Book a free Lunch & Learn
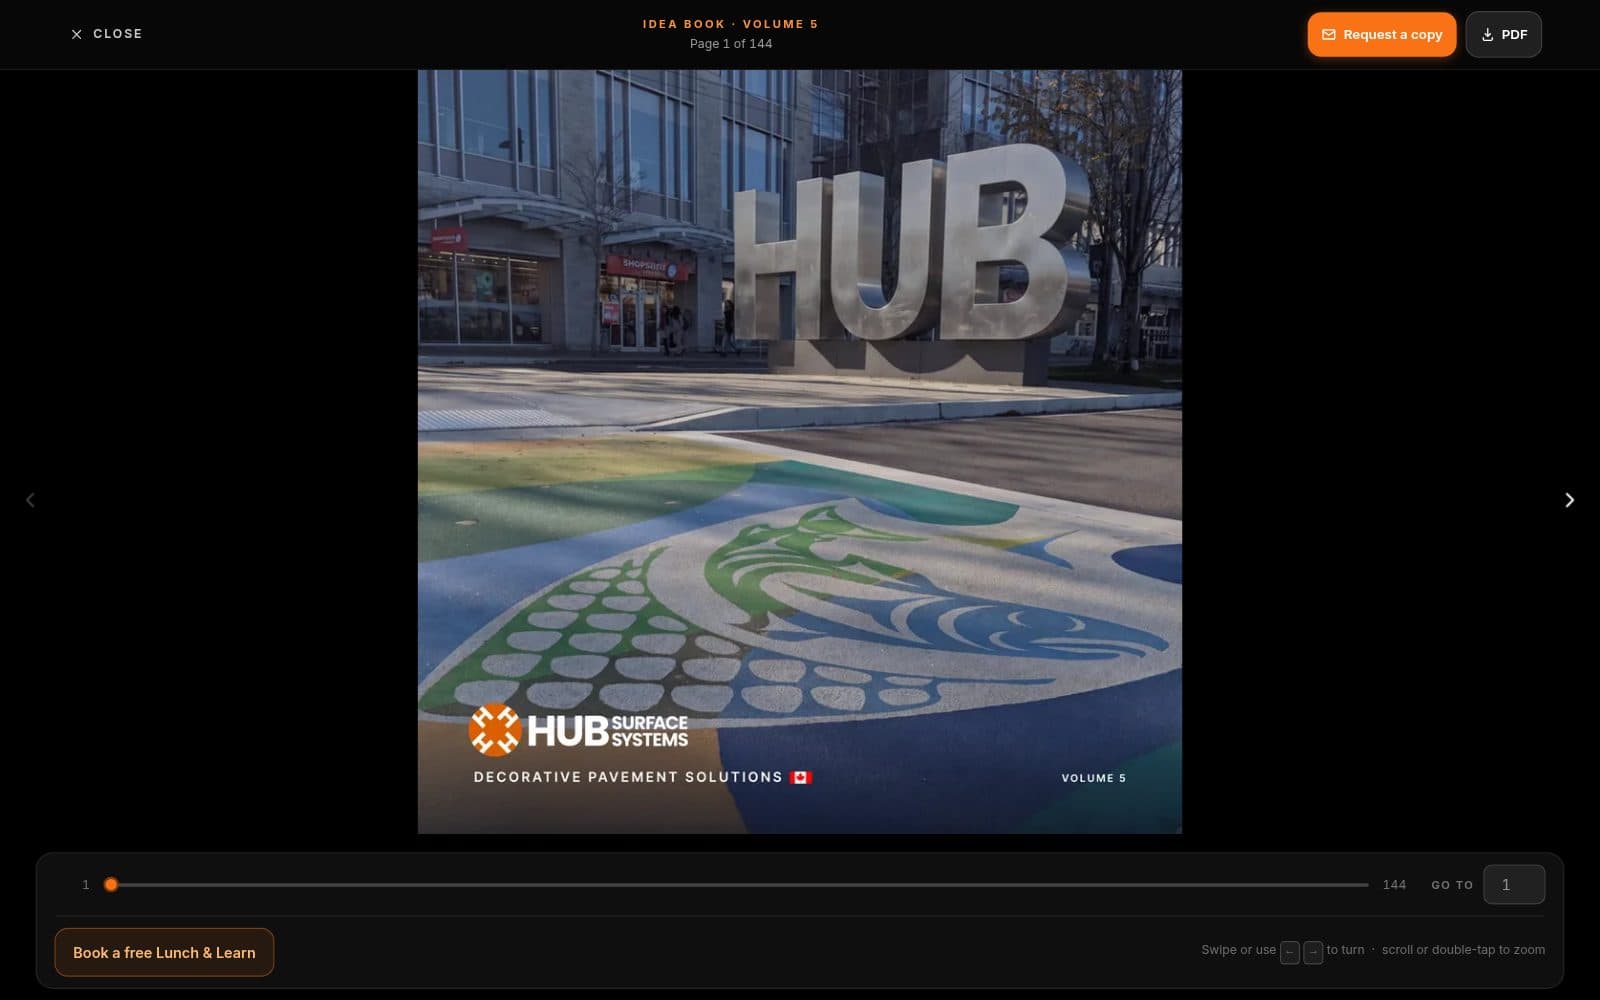This screenshot has width=1600, height=1000. coord(164,952)
